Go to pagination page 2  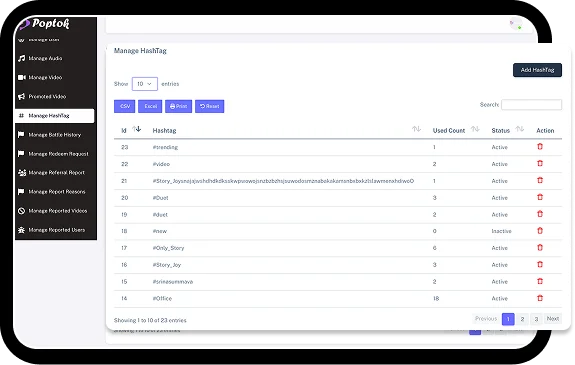pyautogui.click(x=522, y=319)
